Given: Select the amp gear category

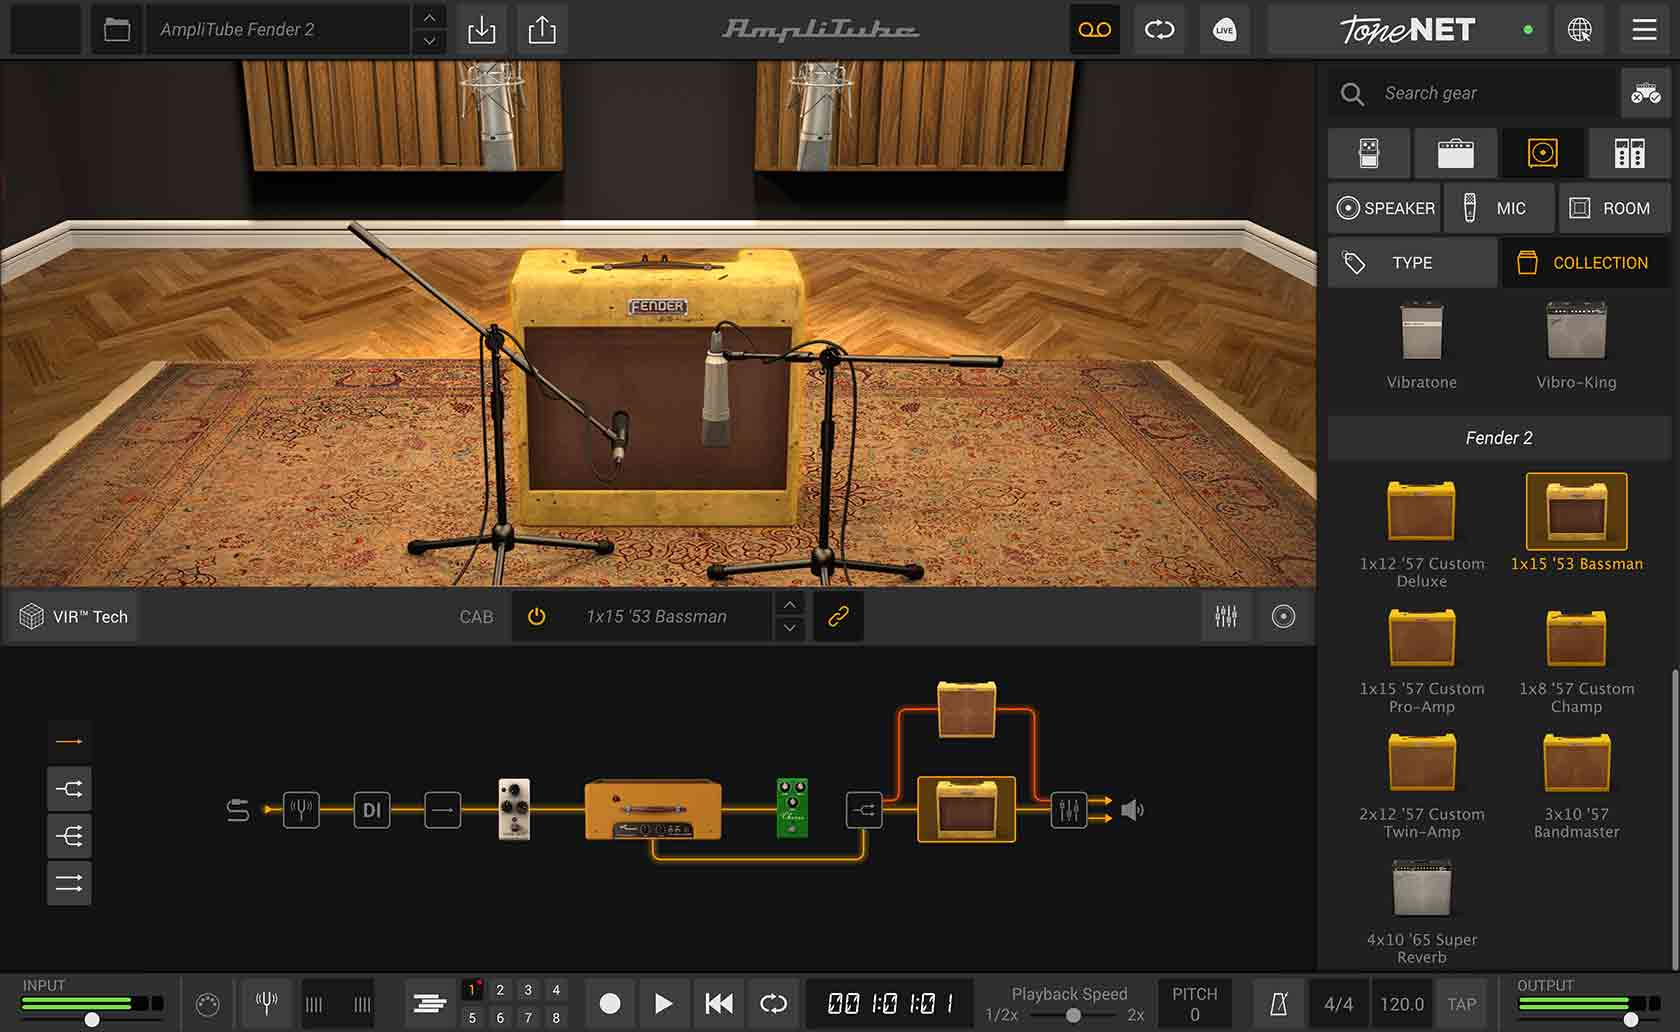Looking at the screenshot, I should (1456, 153).
